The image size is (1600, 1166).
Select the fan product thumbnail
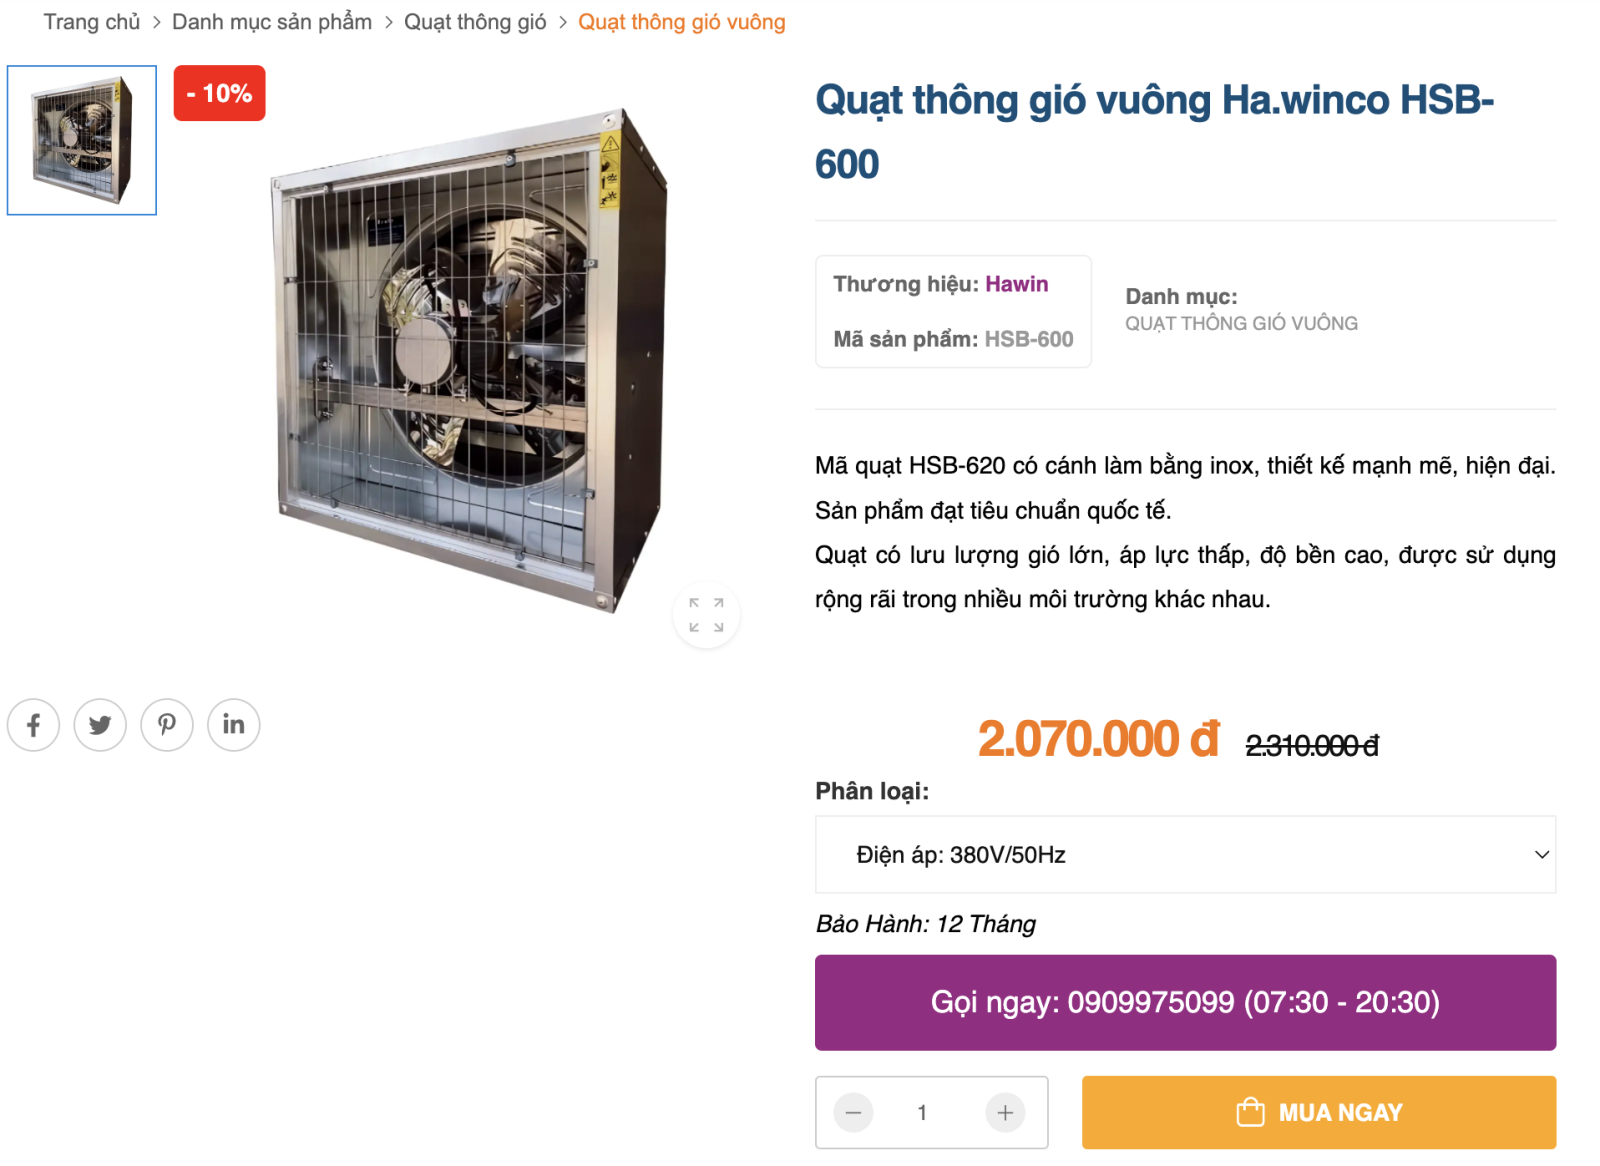[x=82, y=140]
